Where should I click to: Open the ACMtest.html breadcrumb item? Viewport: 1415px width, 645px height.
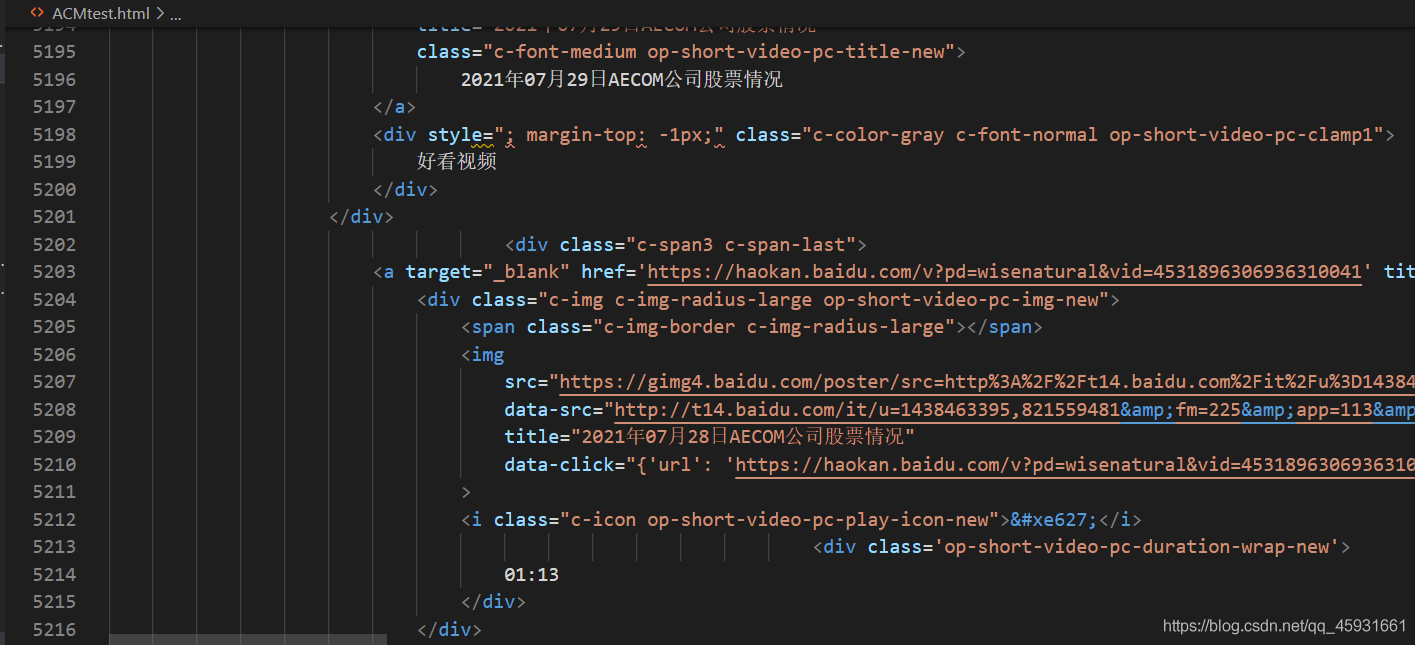(100, 14)
